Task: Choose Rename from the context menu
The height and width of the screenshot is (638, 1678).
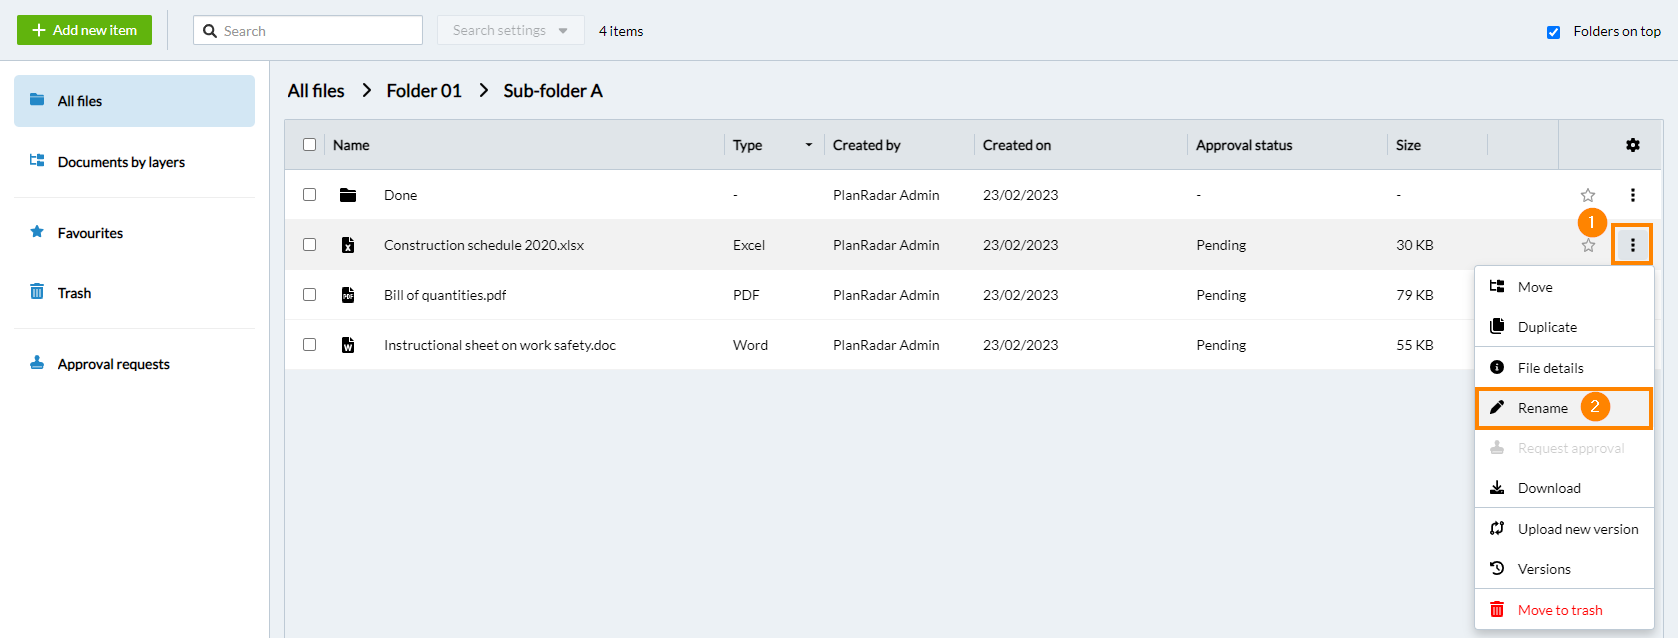Action: click(x=1542, y=408)
